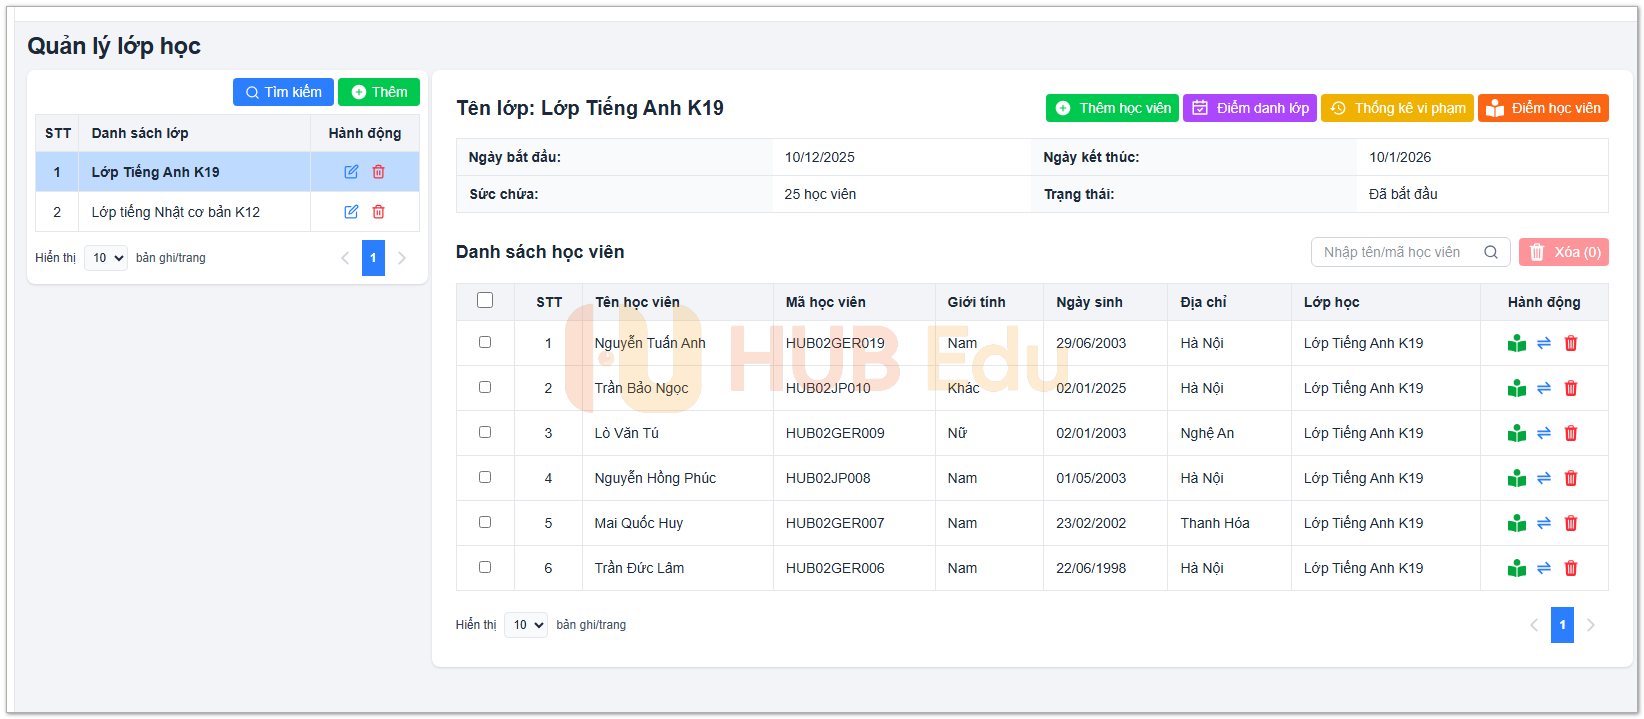Click next page arrow in student list
This screenshot has width=1644, height=719.
point(1591,625)
